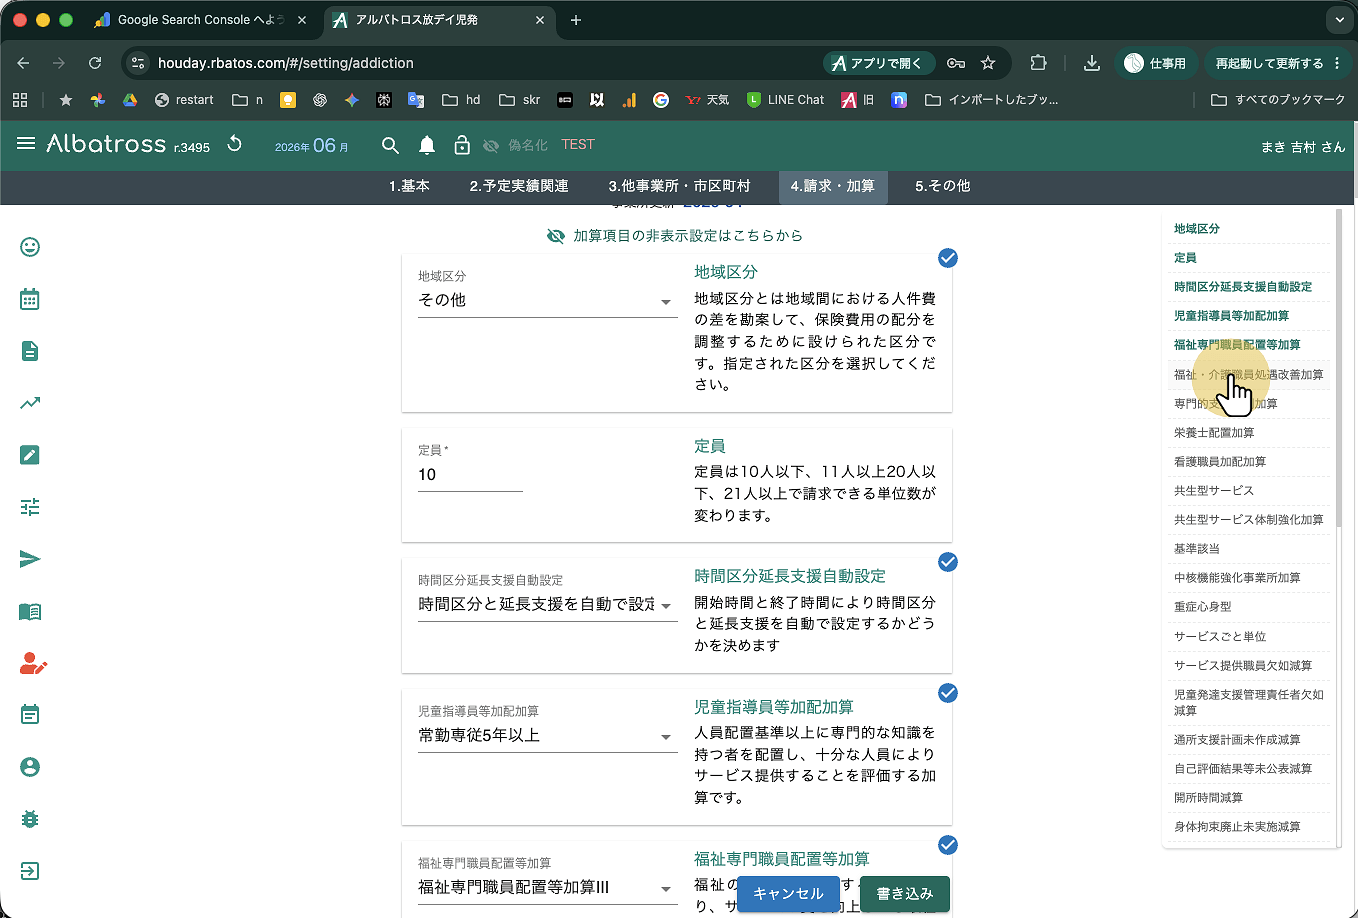Open the red user-edit icon in sidebar
The width and height of the screenshot is (1358, 918).
(x=32, y=663)
